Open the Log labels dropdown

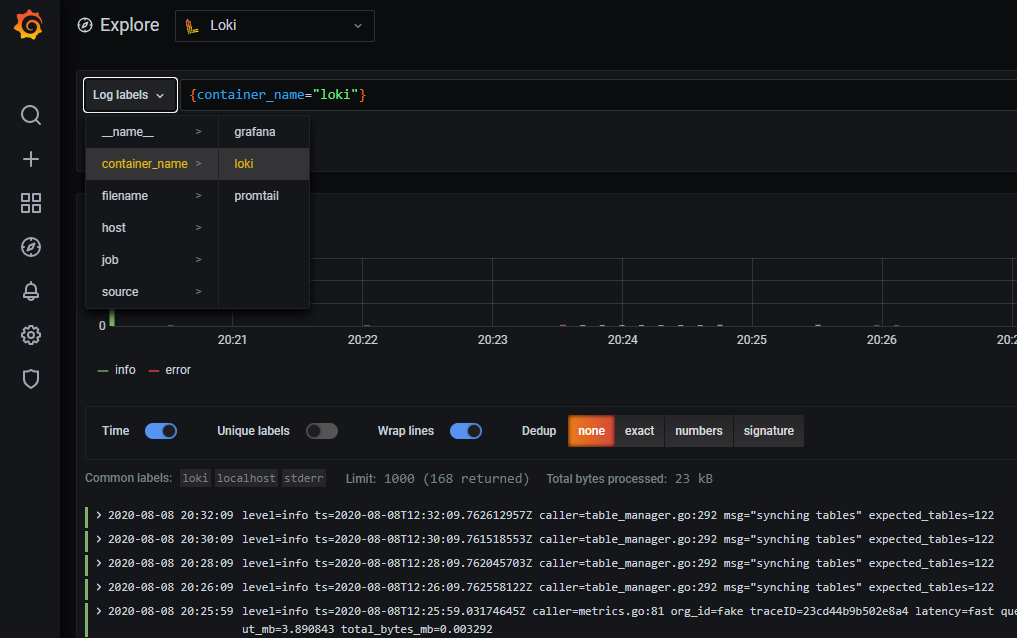[x=129, y=94]
